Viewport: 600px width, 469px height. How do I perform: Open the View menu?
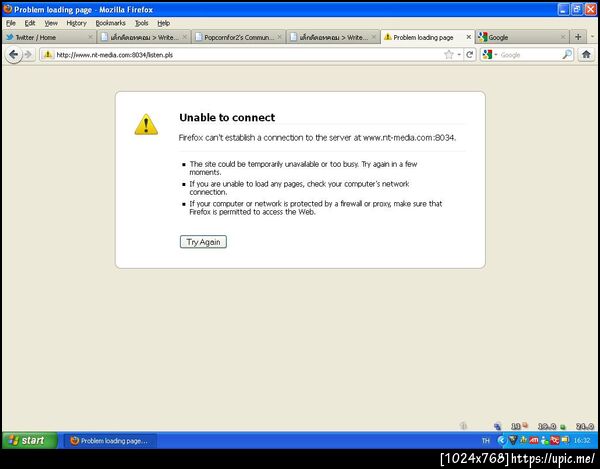[x=51, y=23]
